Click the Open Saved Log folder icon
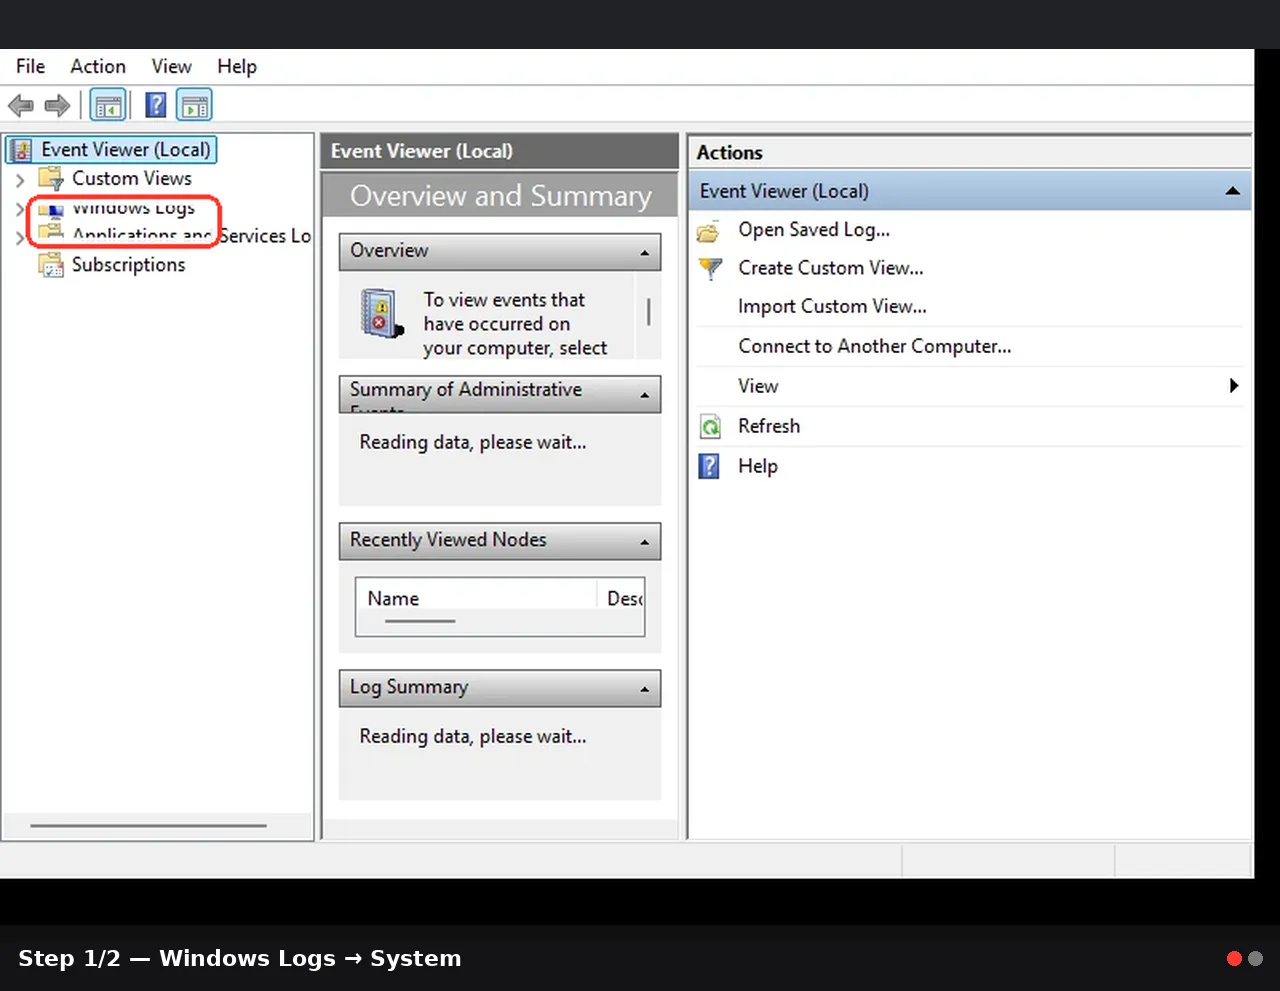Screen dimensions: 1280x991 tap(709, 231)
